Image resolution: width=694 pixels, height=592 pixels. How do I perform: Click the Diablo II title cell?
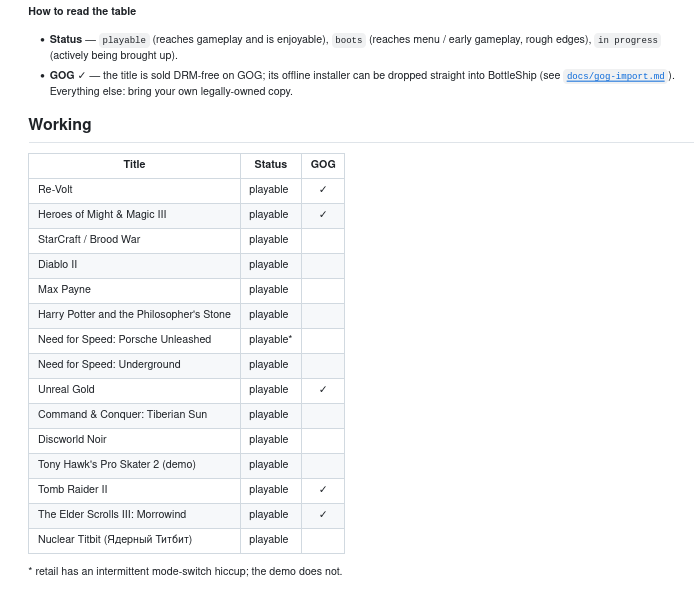tap(134, 265)
